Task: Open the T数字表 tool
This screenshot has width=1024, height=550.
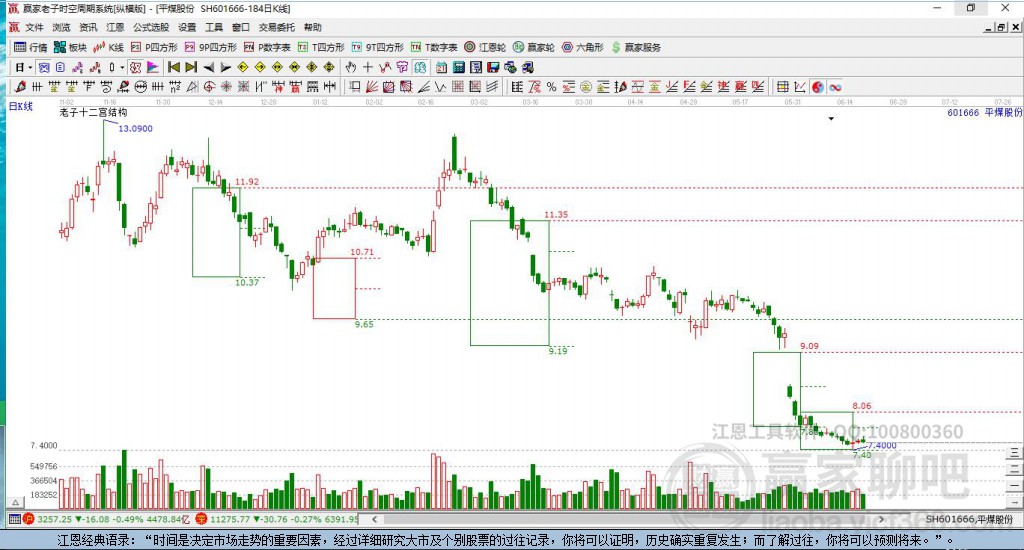Action: [x=434, y=47]
